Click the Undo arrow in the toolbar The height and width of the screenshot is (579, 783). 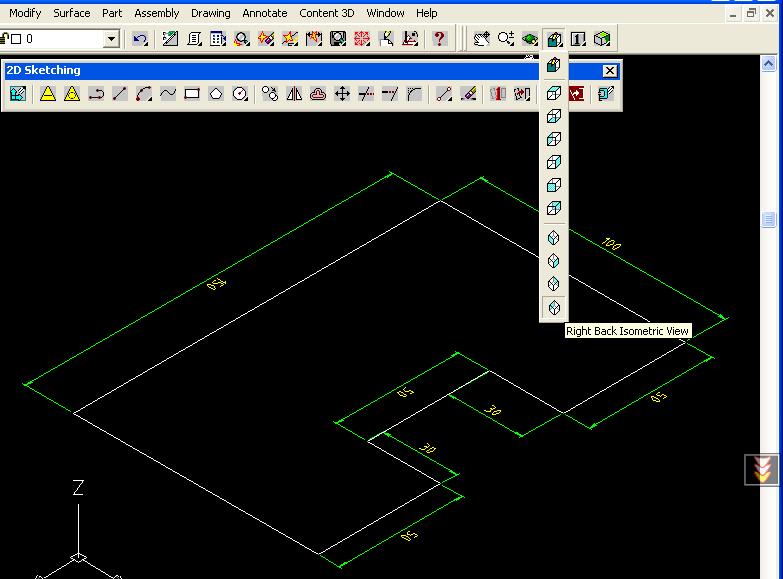(x=140, y=39)
